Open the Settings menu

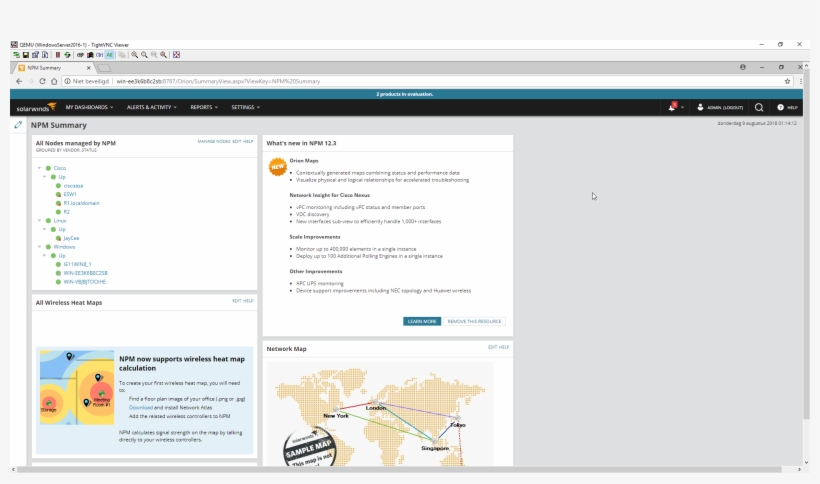245,107
